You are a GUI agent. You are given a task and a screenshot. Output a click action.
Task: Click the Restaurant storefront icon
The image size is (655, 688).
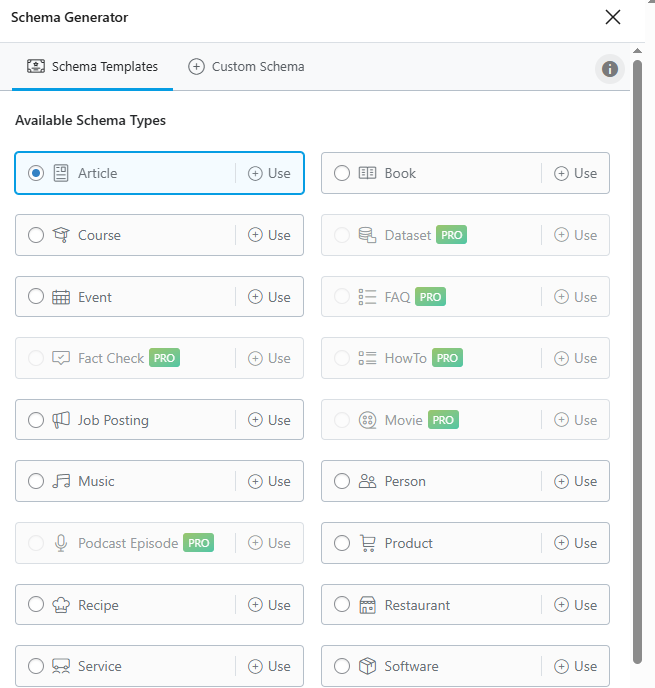(367, 605)
